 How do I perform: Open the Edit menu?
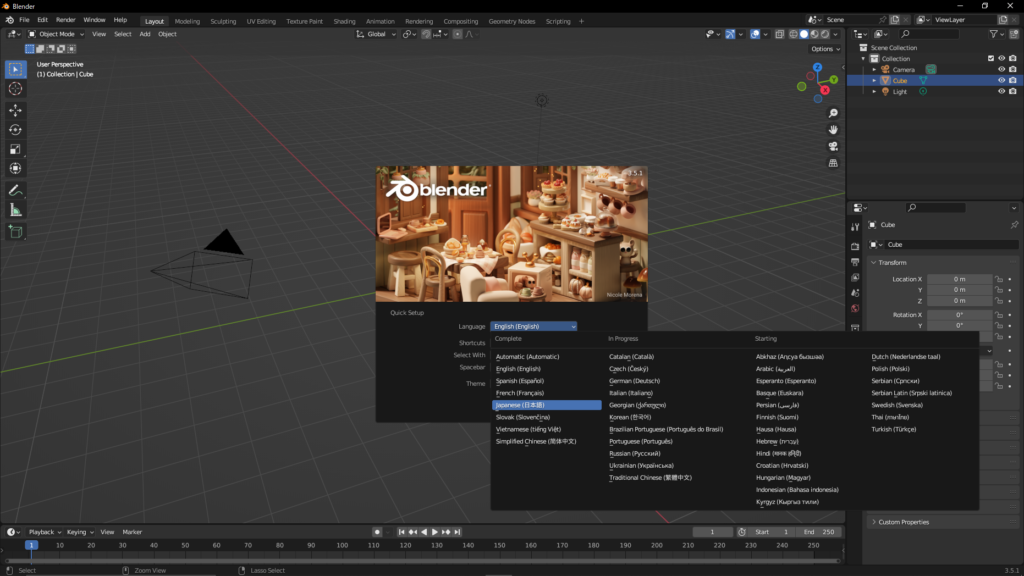42,20
